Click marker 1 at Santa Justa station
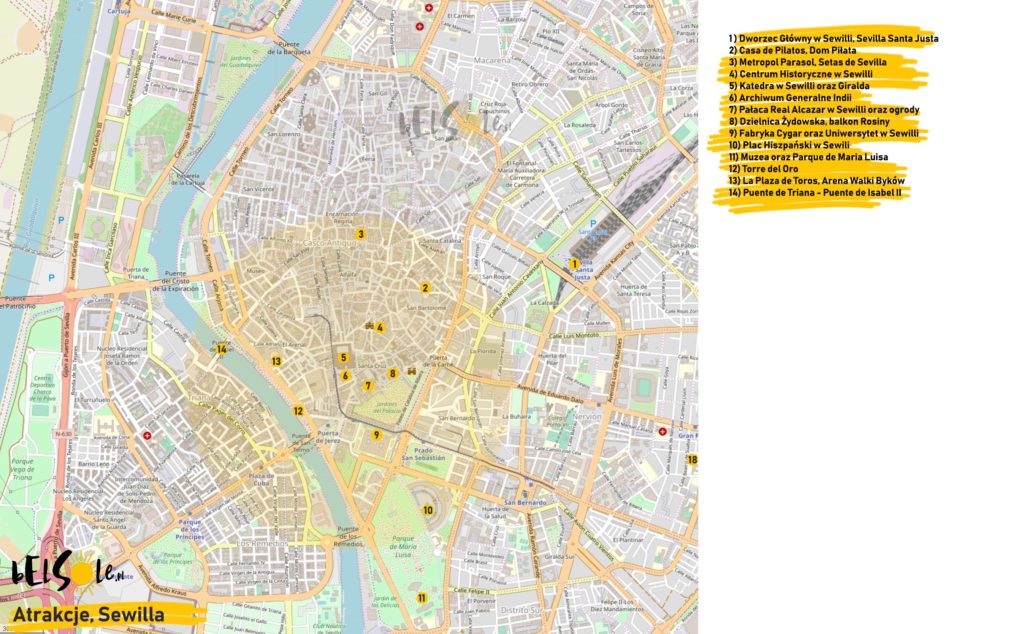Viewport: 1024px width, 634px height. click(x=574, y=264)
